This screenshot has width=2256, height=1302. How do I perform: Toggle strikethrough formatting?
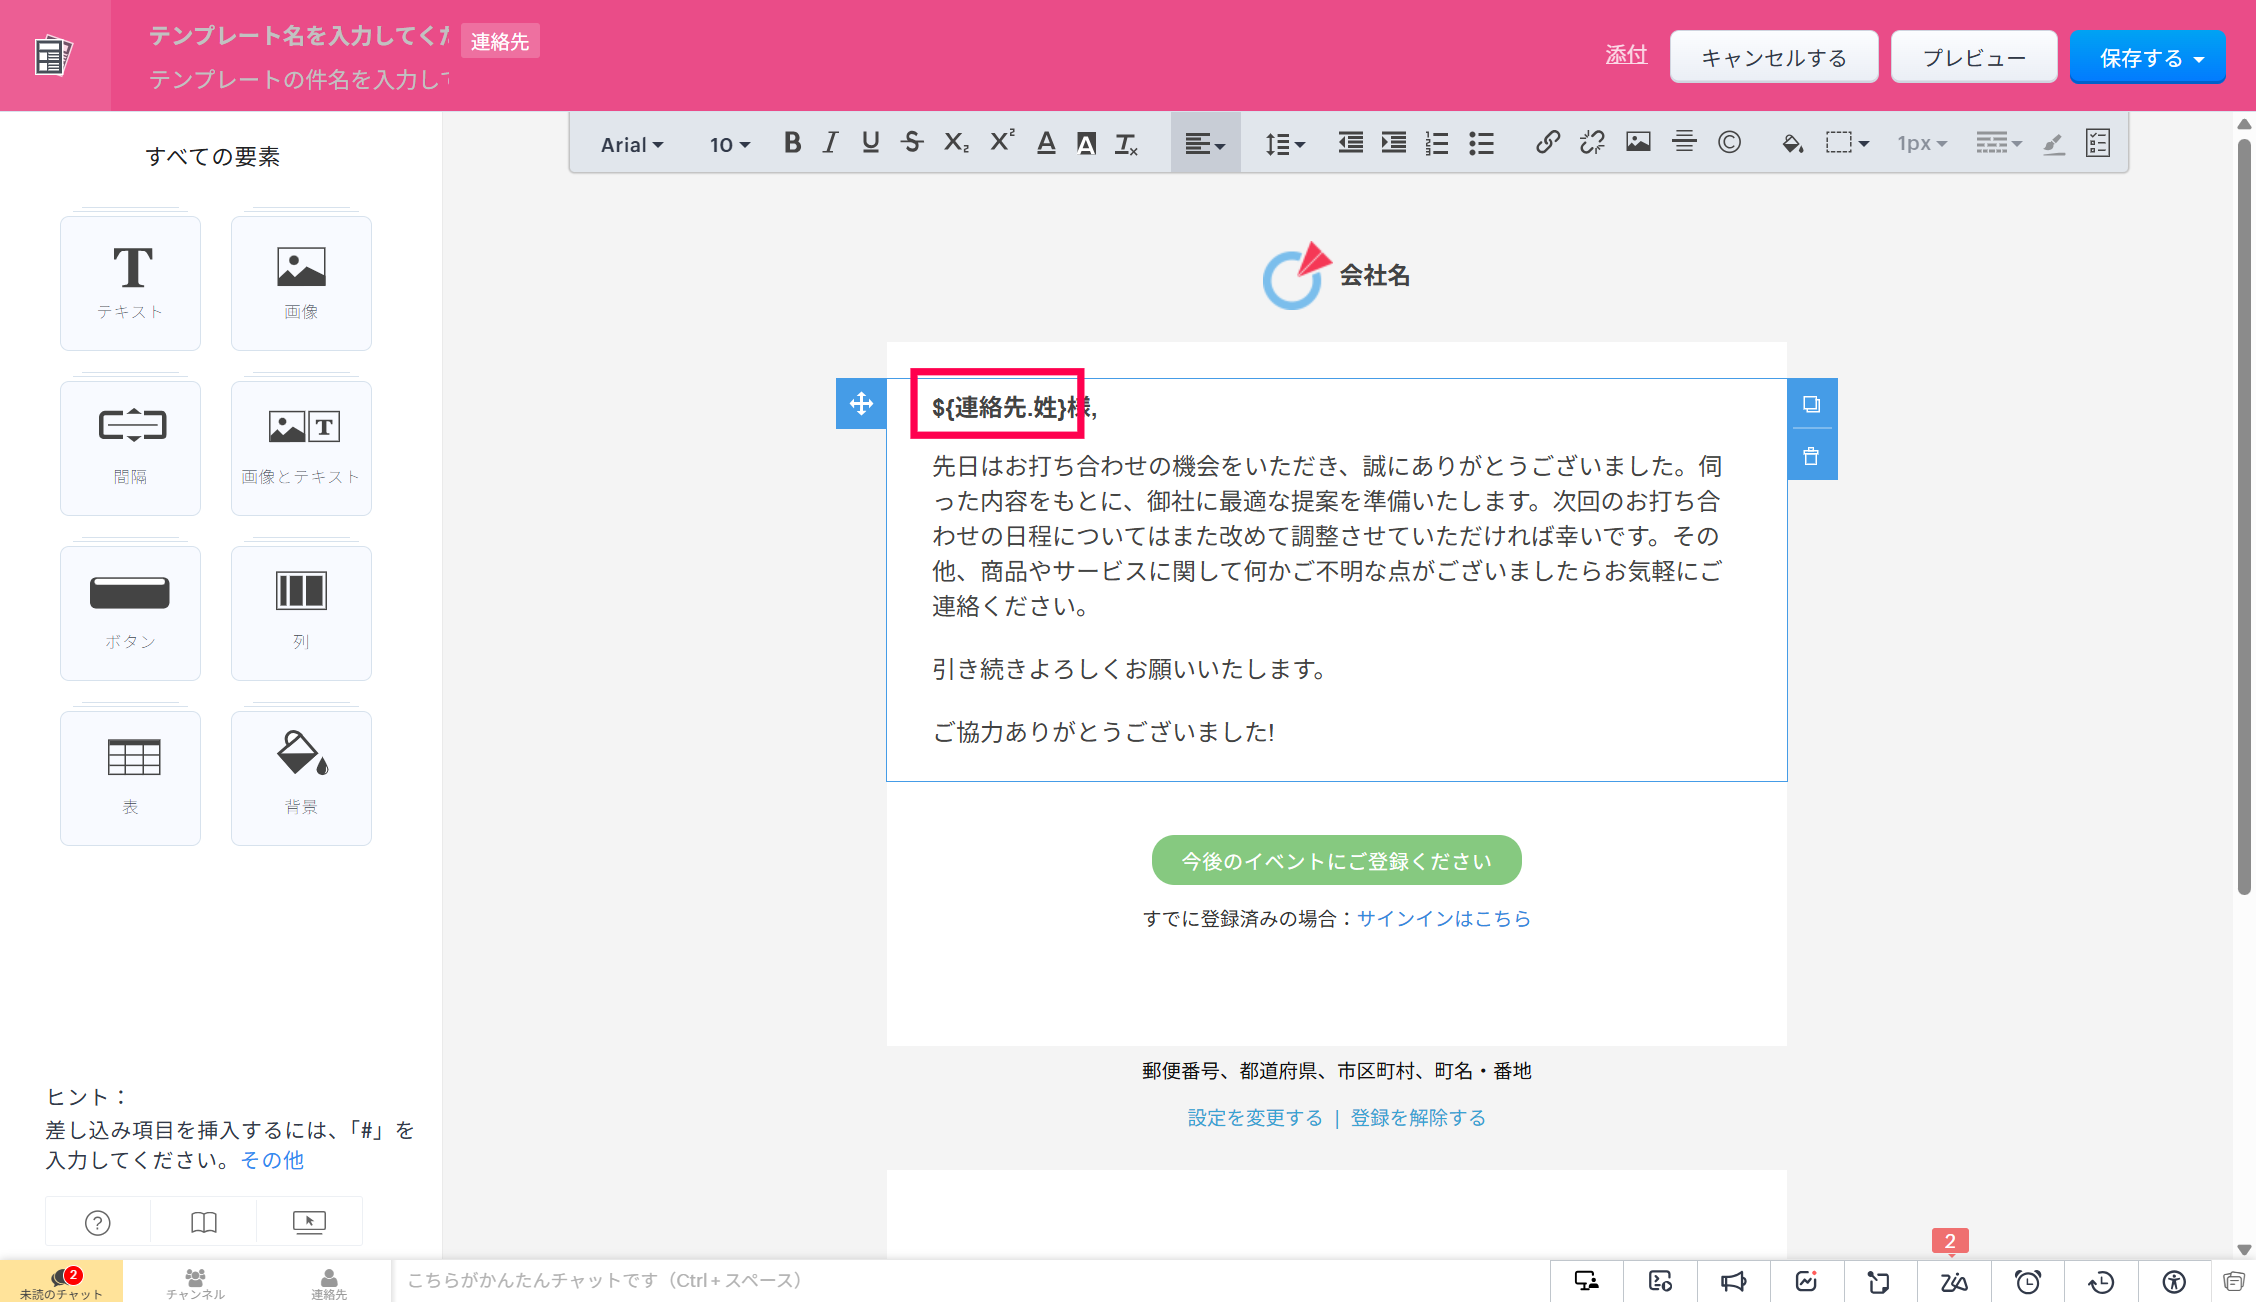click(911, 143)
